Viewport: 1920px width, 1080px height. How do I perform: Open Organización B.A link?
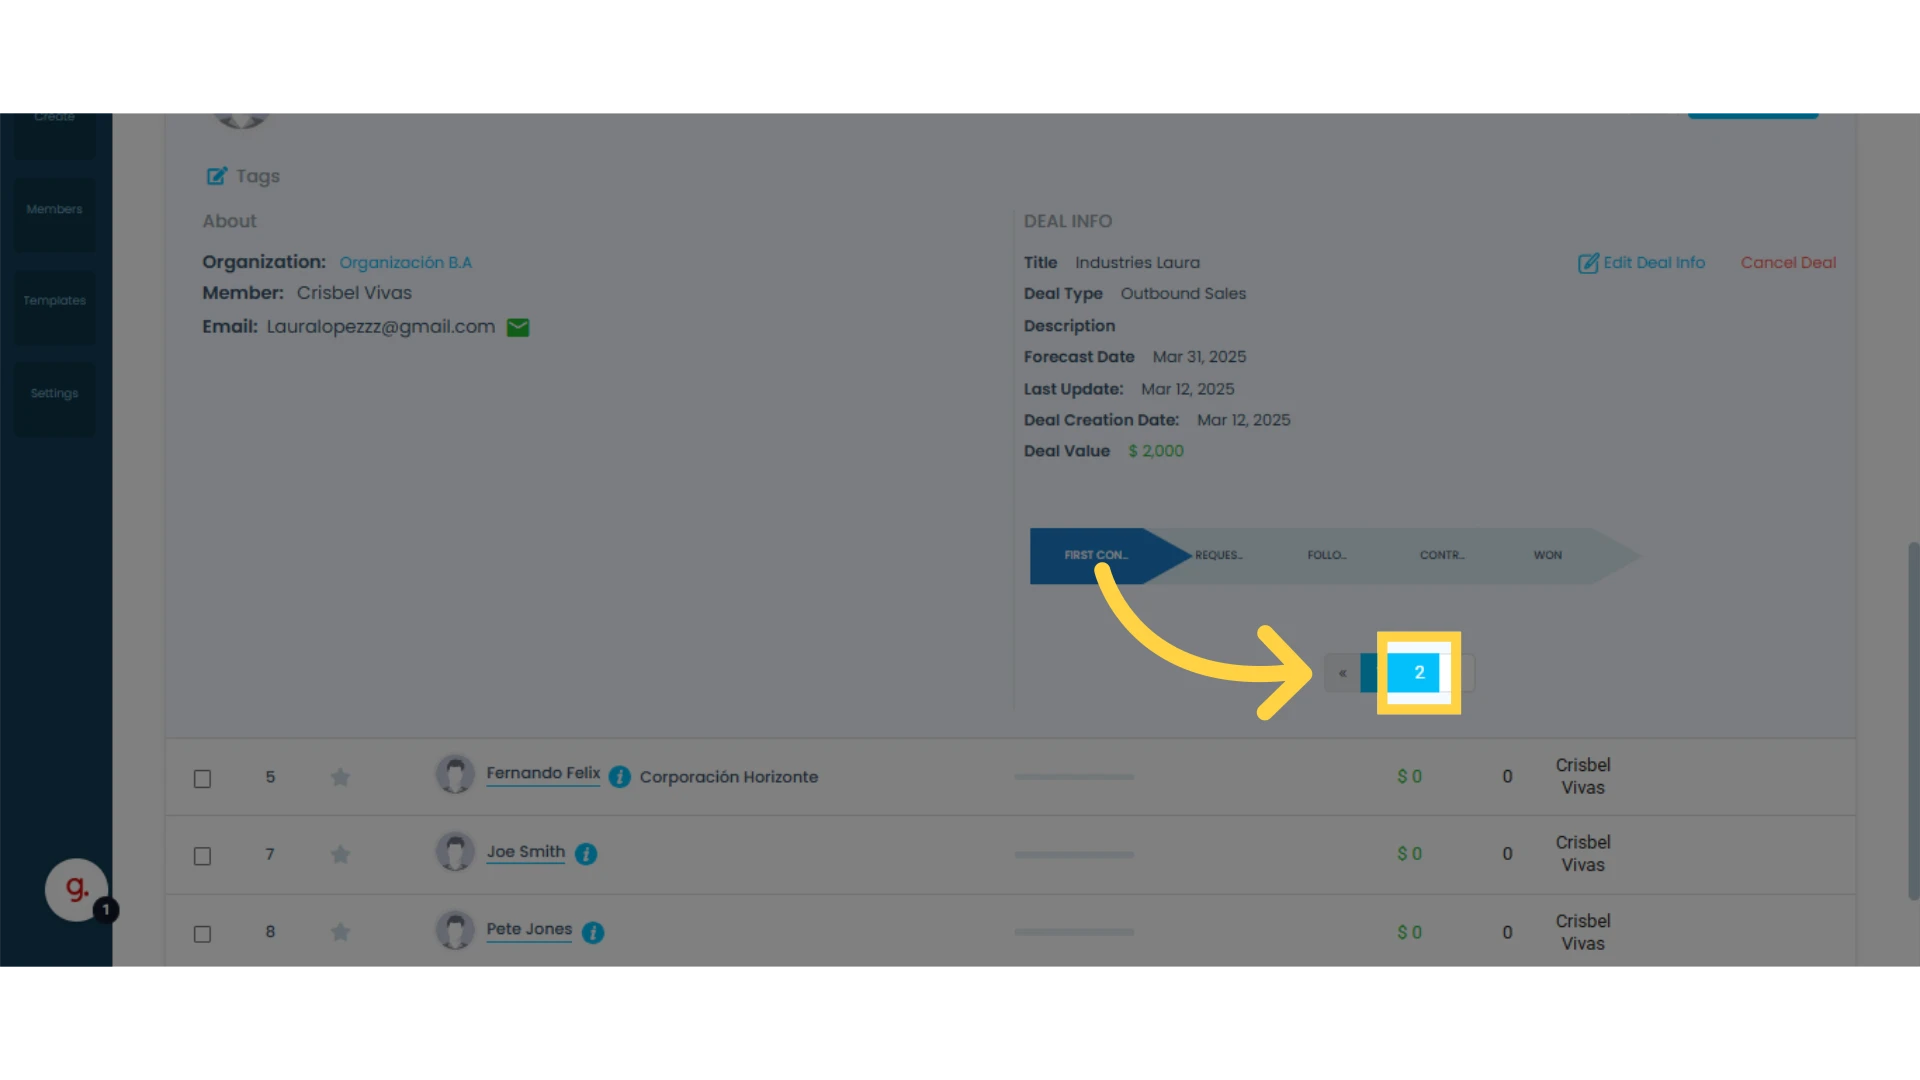pyautogui.click(x=405, y=262)
